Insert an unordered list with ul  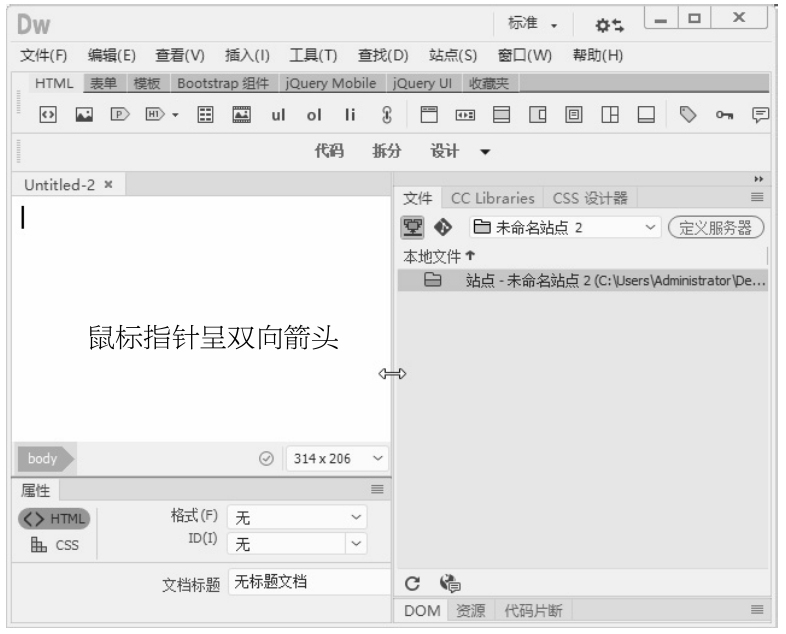[279, 115]
